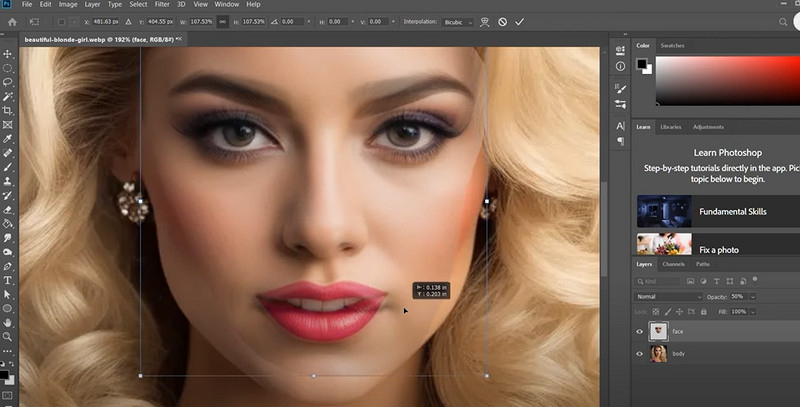Open the Edit Toolbar three-dots button
The height and width of the screenshot is (407, 800).
(x=8, y=351)
